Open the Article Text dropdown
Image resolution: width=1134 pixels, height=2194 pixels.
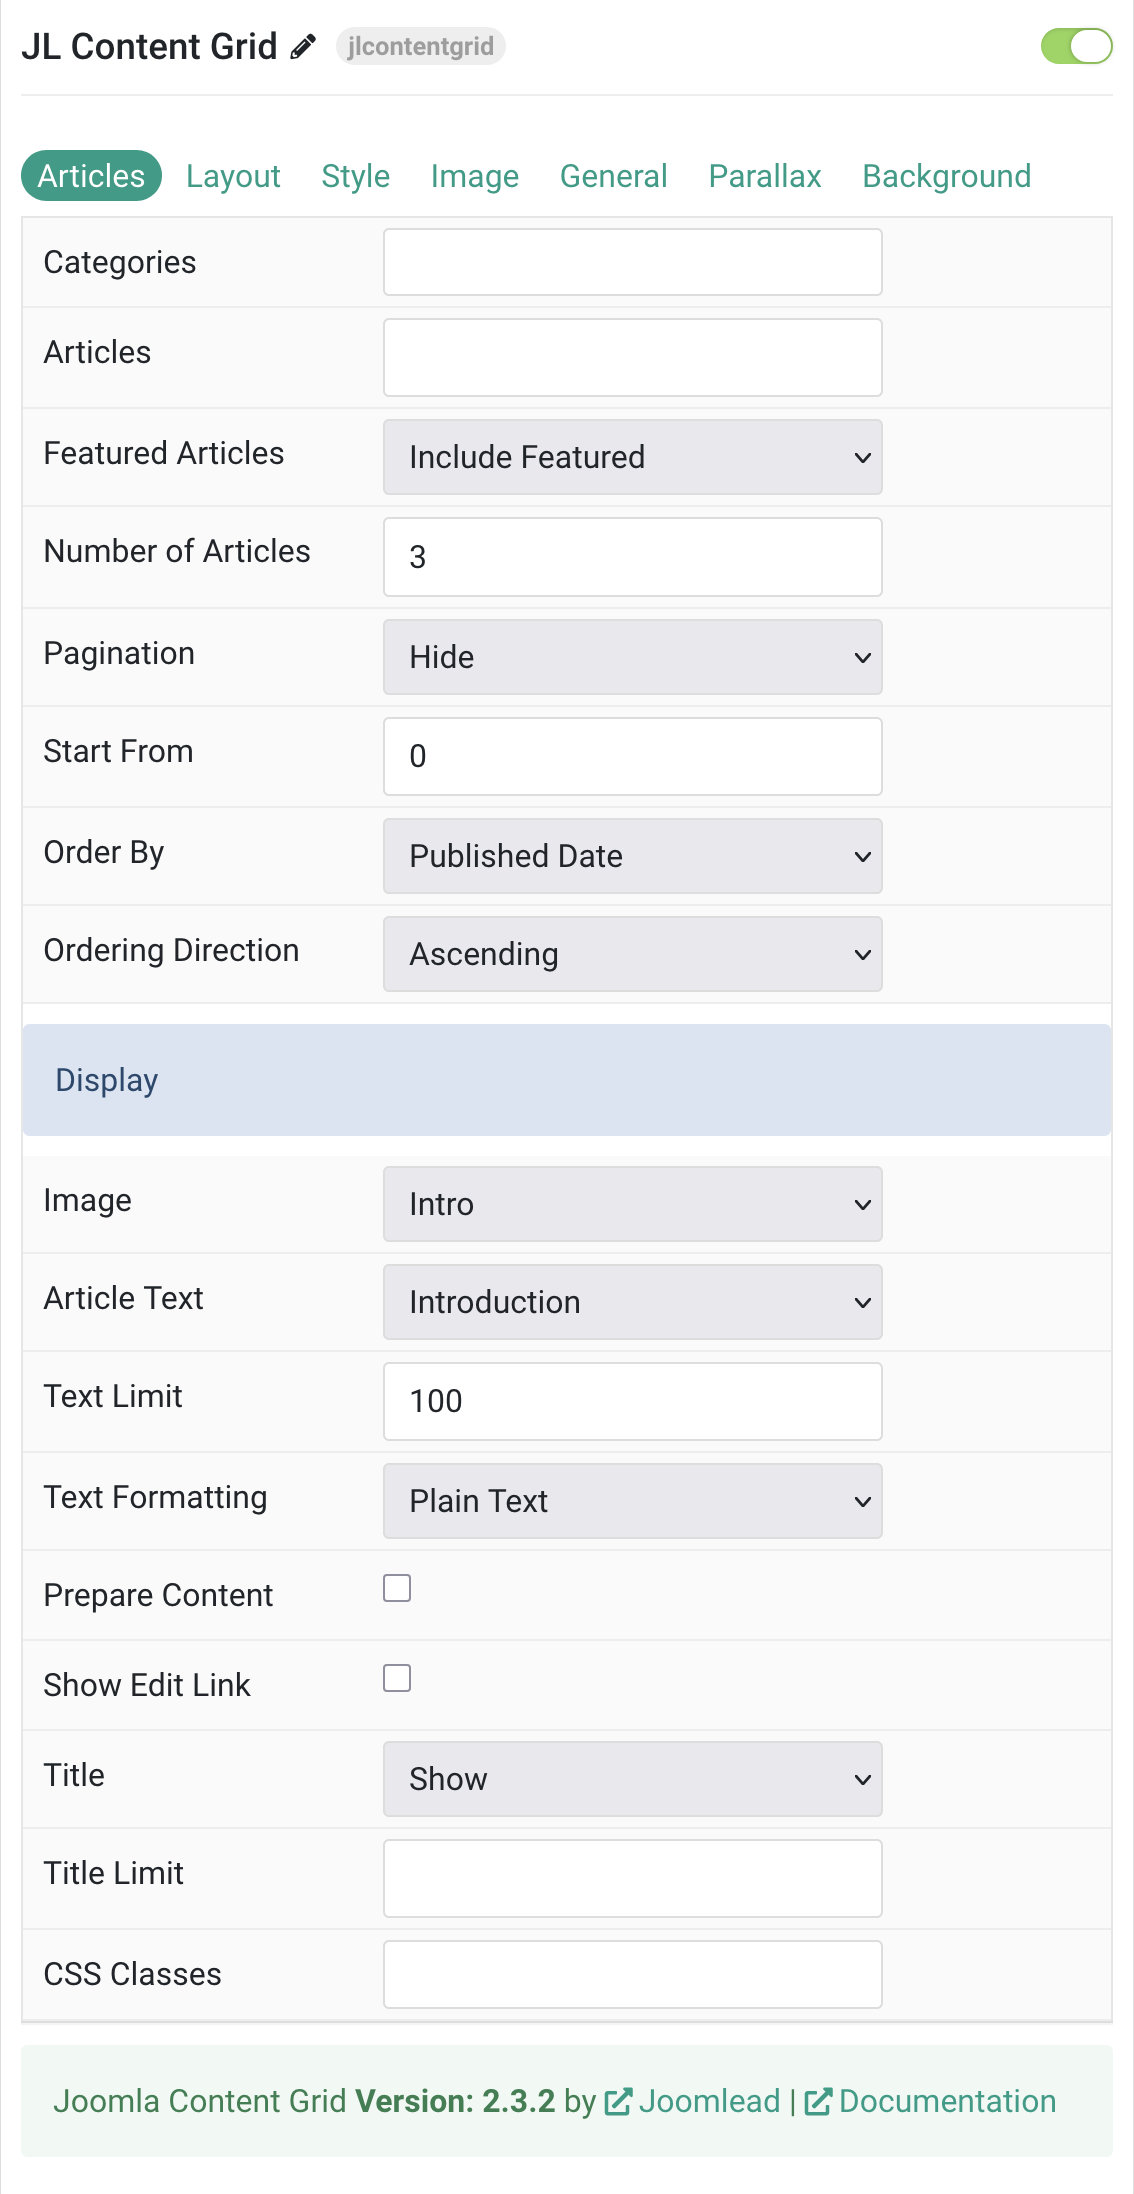click(633, 1302)
